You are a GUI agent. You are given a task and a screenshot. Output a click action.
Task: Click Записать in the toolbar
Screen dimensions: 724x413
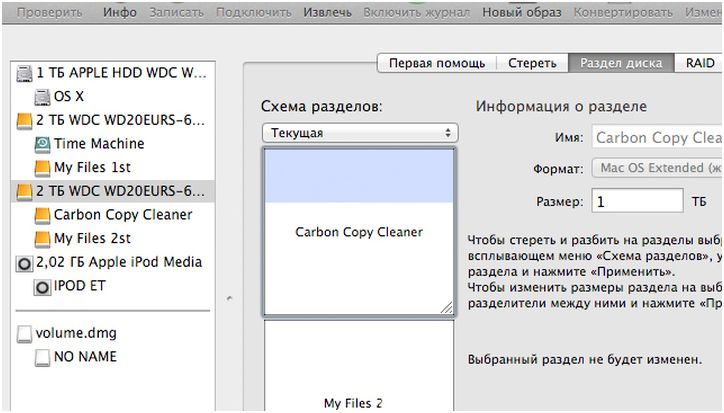point(176,12)
